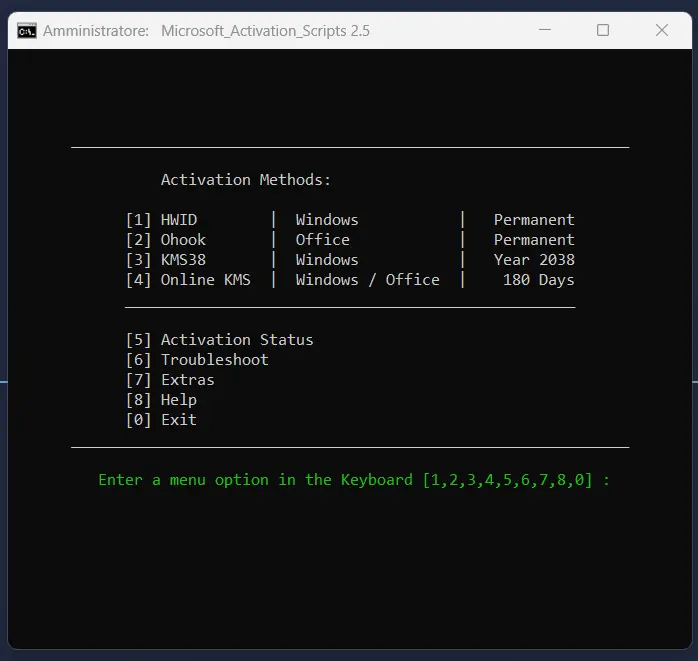This screenshot has height=661, width=698.
Task: Click the 'Amministratore:' title text
Action: [x=96, y=31]
